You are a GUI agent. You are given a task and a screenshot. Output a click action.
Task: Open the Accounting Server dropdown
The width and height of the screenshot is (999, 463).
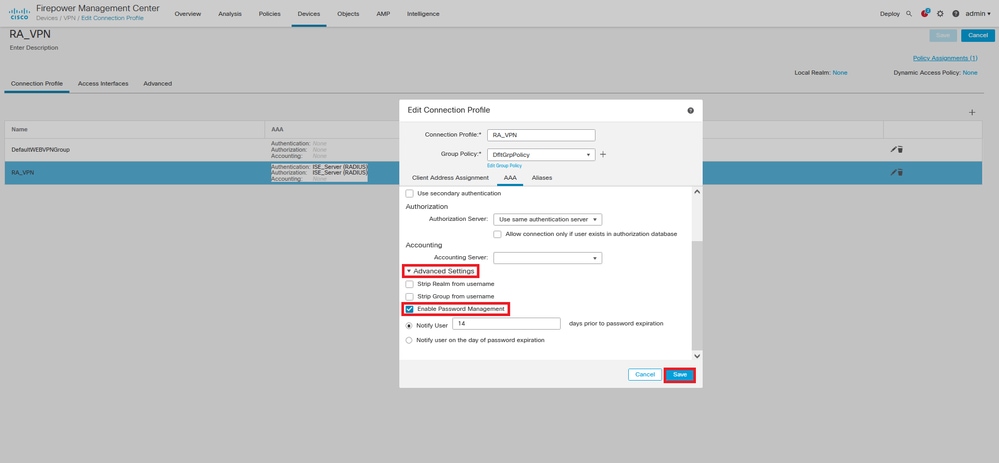point(548,258)
